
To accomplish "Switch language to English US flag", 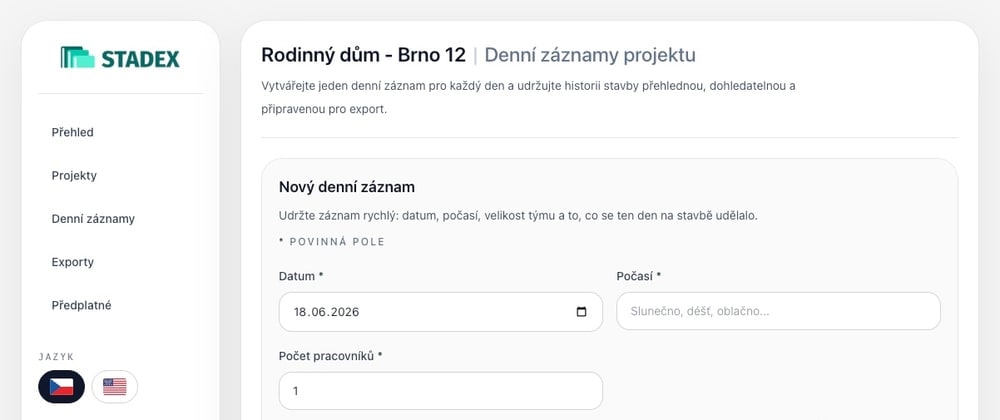I will (115, 387).
